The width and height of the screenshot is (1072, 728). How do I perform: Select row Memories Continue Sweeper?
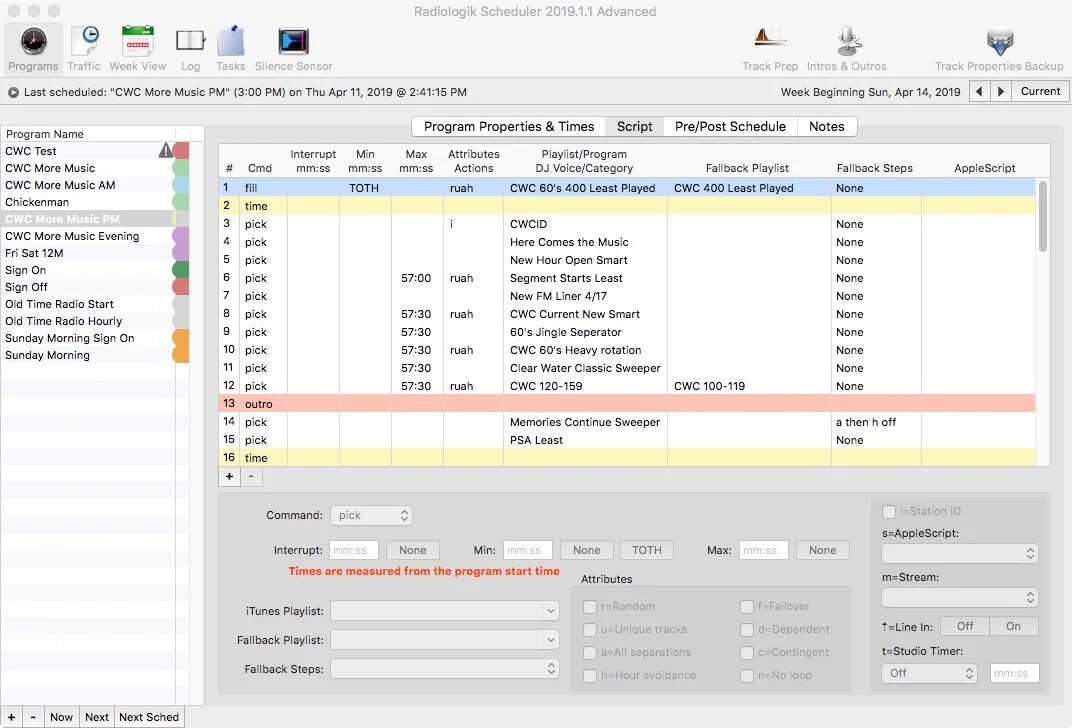click(x=627, y=422)
